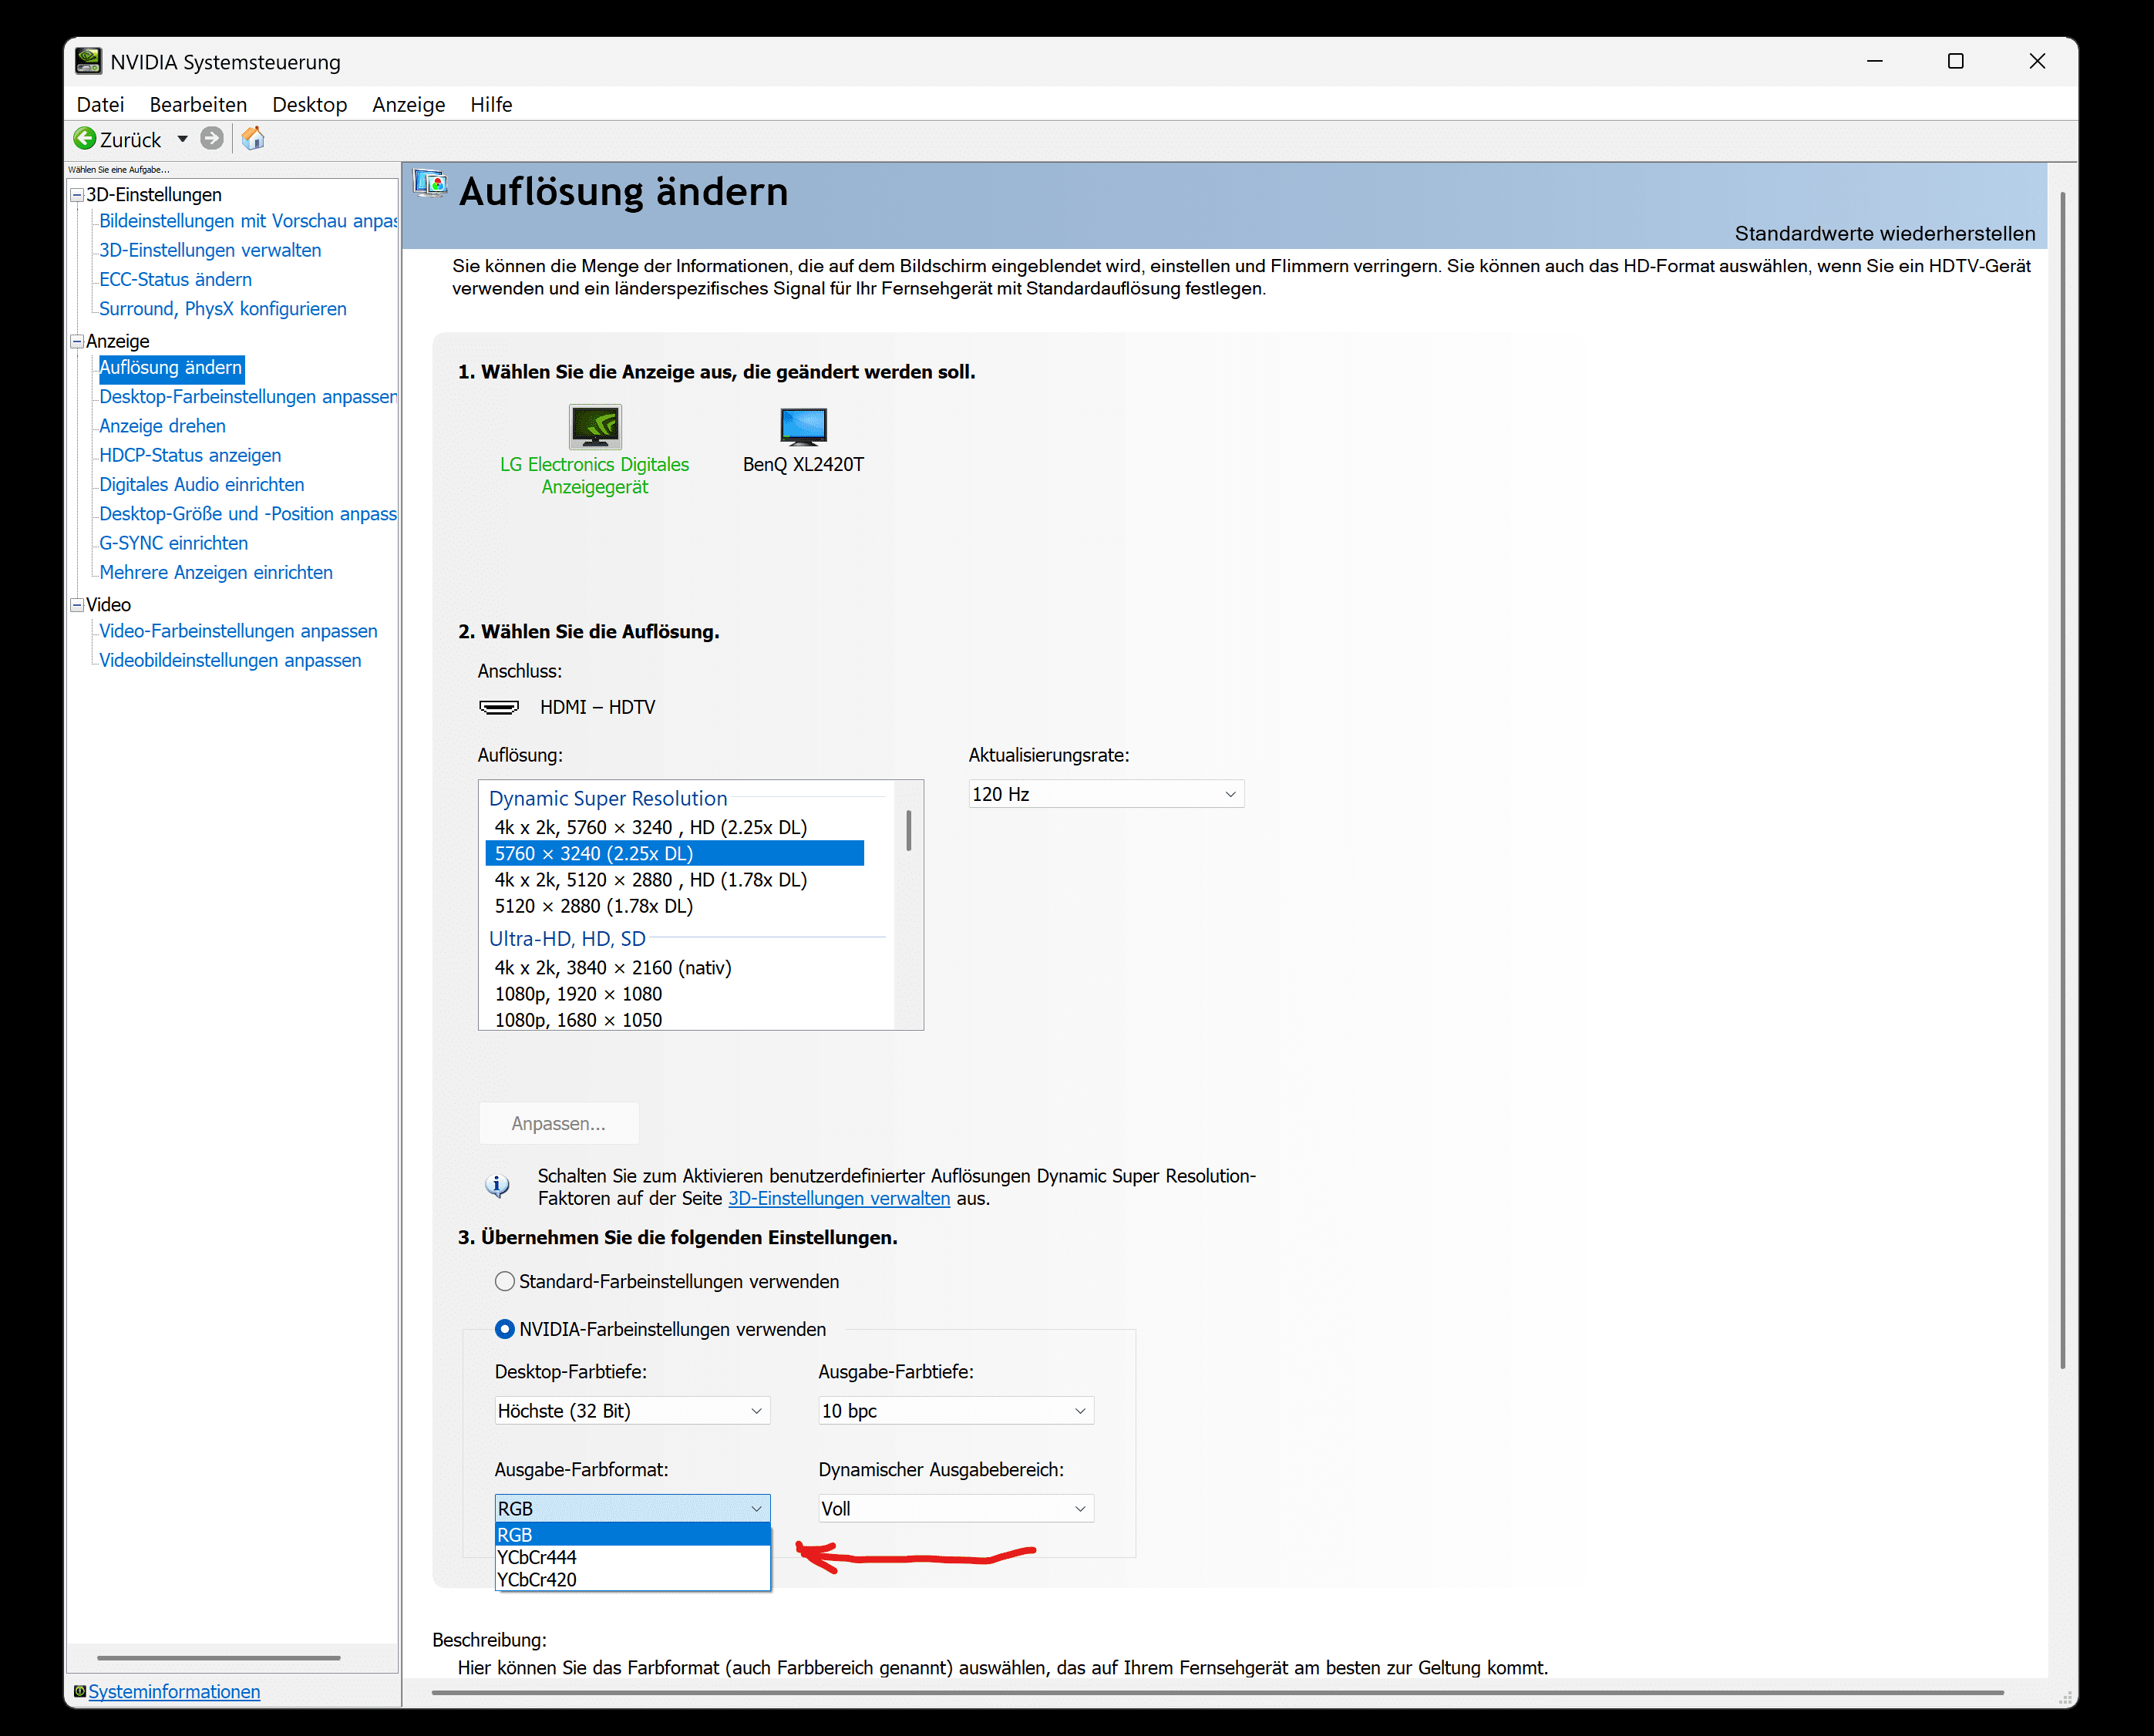
Task: Select 1080p, 1920 × 1080 resolution
Action: [675, 994]
